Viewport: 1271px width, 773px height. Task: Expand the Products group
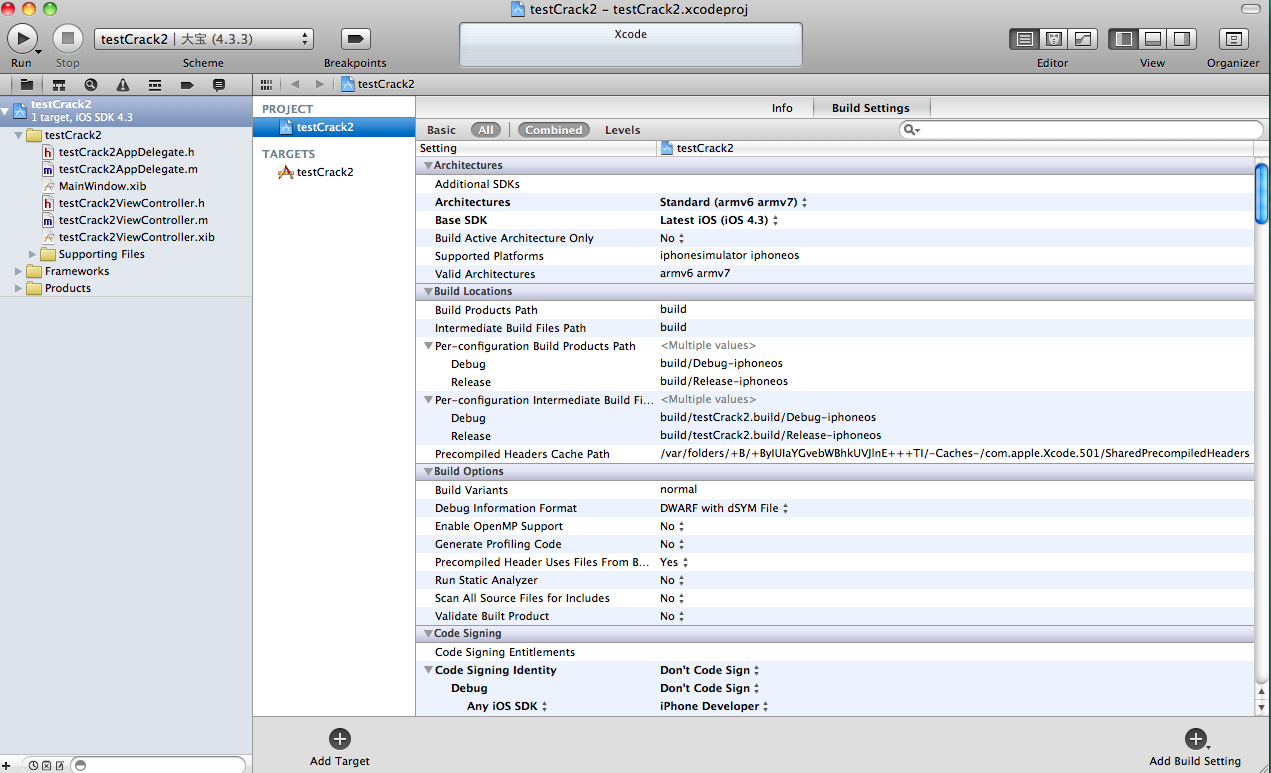point(18,288)
